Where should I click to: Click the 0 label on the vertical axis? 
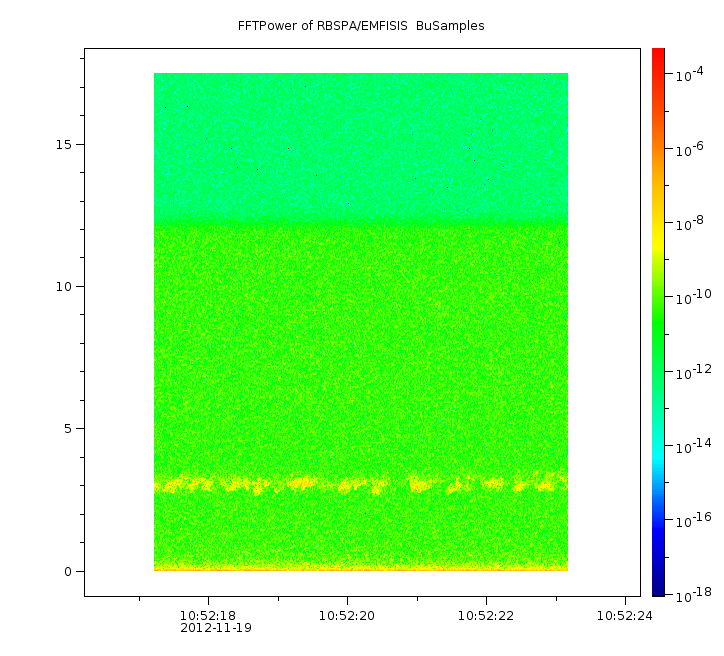69,572
